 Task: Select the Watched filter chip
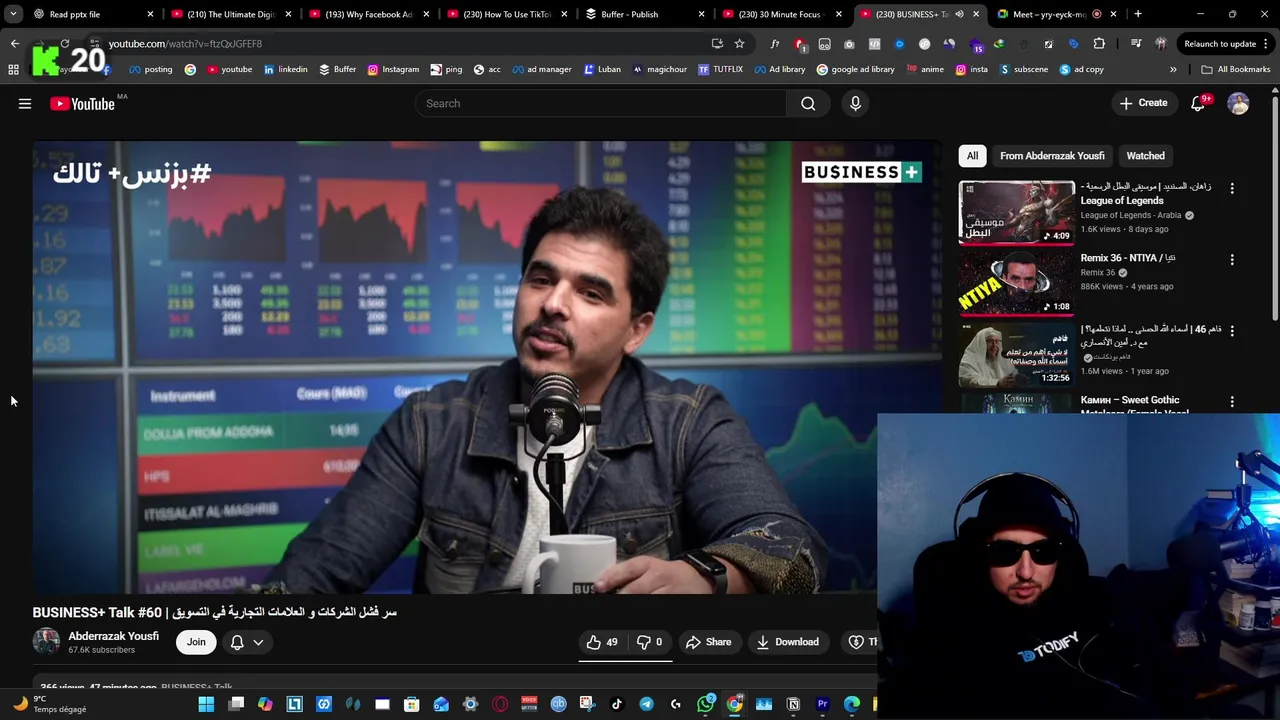[x=1145, y=156]
